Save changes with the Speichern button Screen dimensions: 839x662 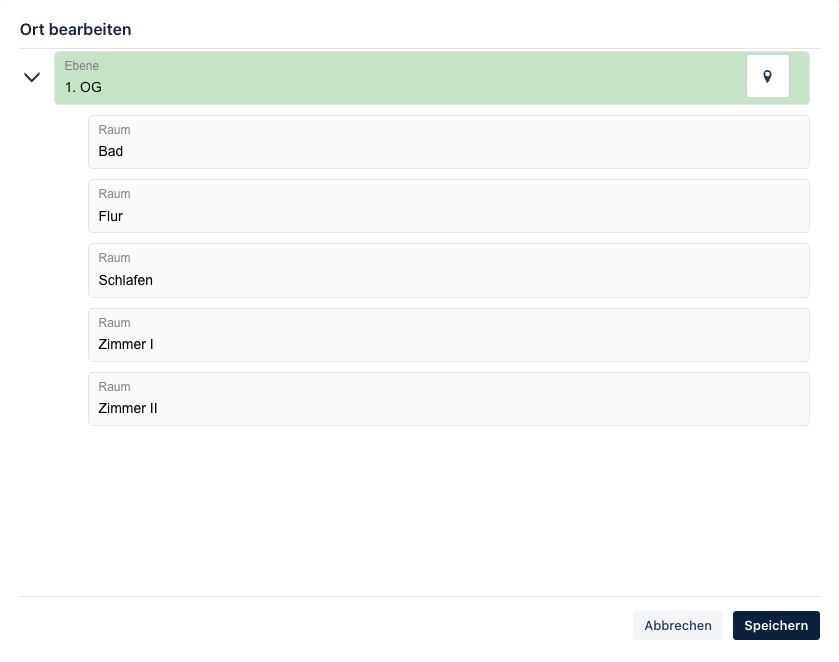point(776,626)
